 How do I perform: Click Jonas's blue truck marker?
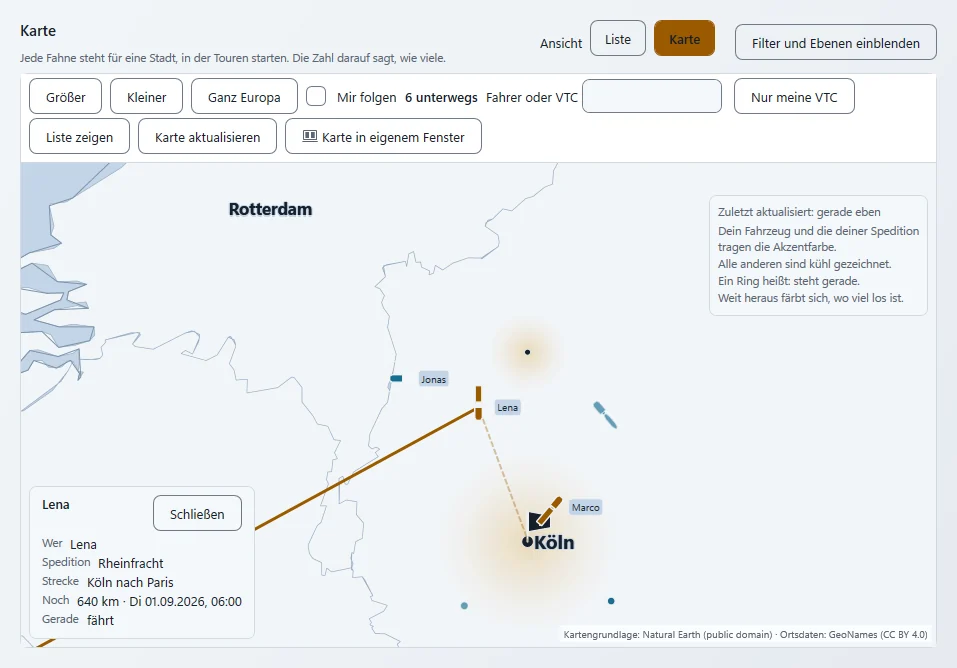[x=396, y=379]
